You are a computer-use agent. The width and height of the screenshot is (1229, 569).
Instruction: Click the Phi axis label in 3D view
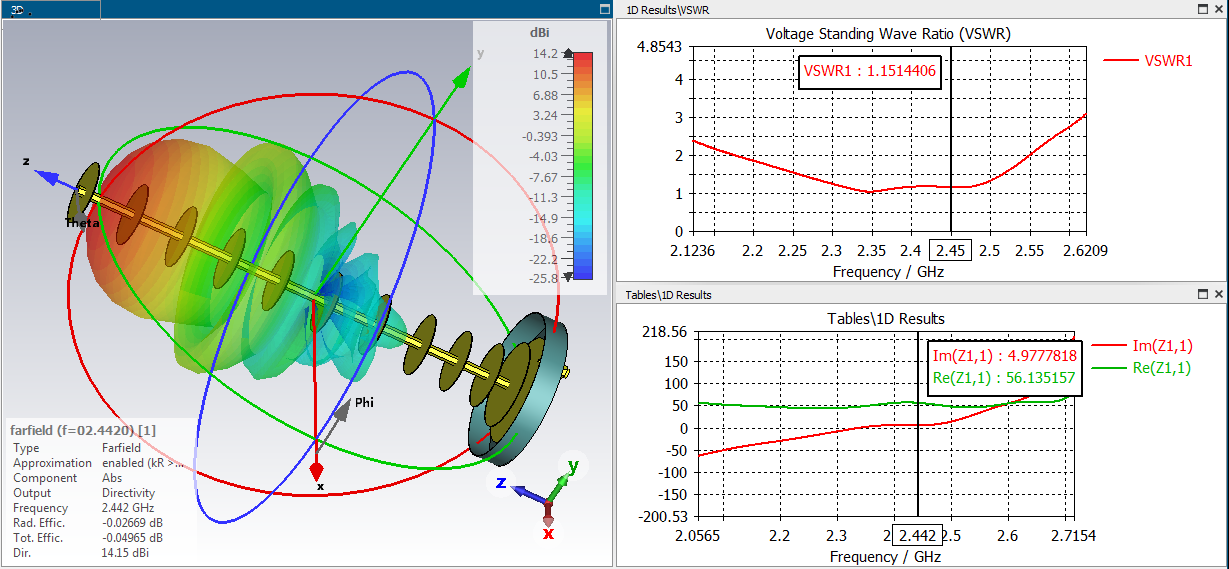pyautogui.click(x=364, y=403)
